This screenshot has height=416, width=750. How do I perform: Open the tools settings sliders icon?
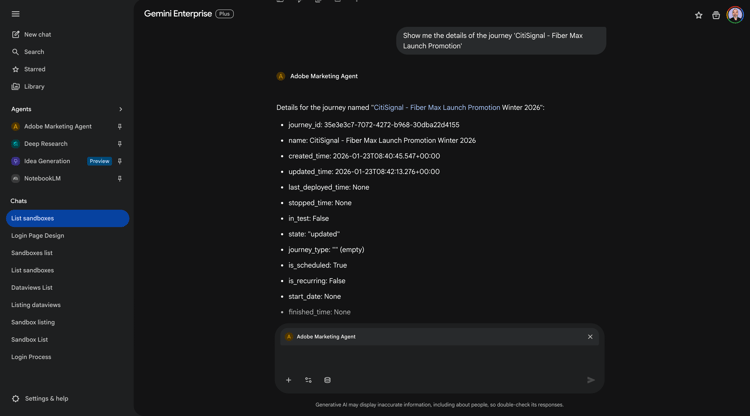[x=308, y=380]
